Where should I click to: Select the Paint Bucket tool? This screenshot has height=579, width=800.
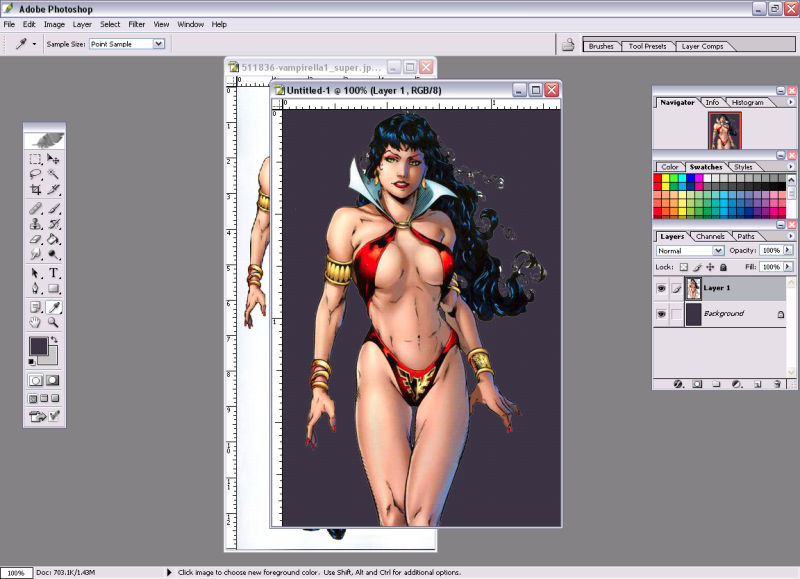point(53,239)
